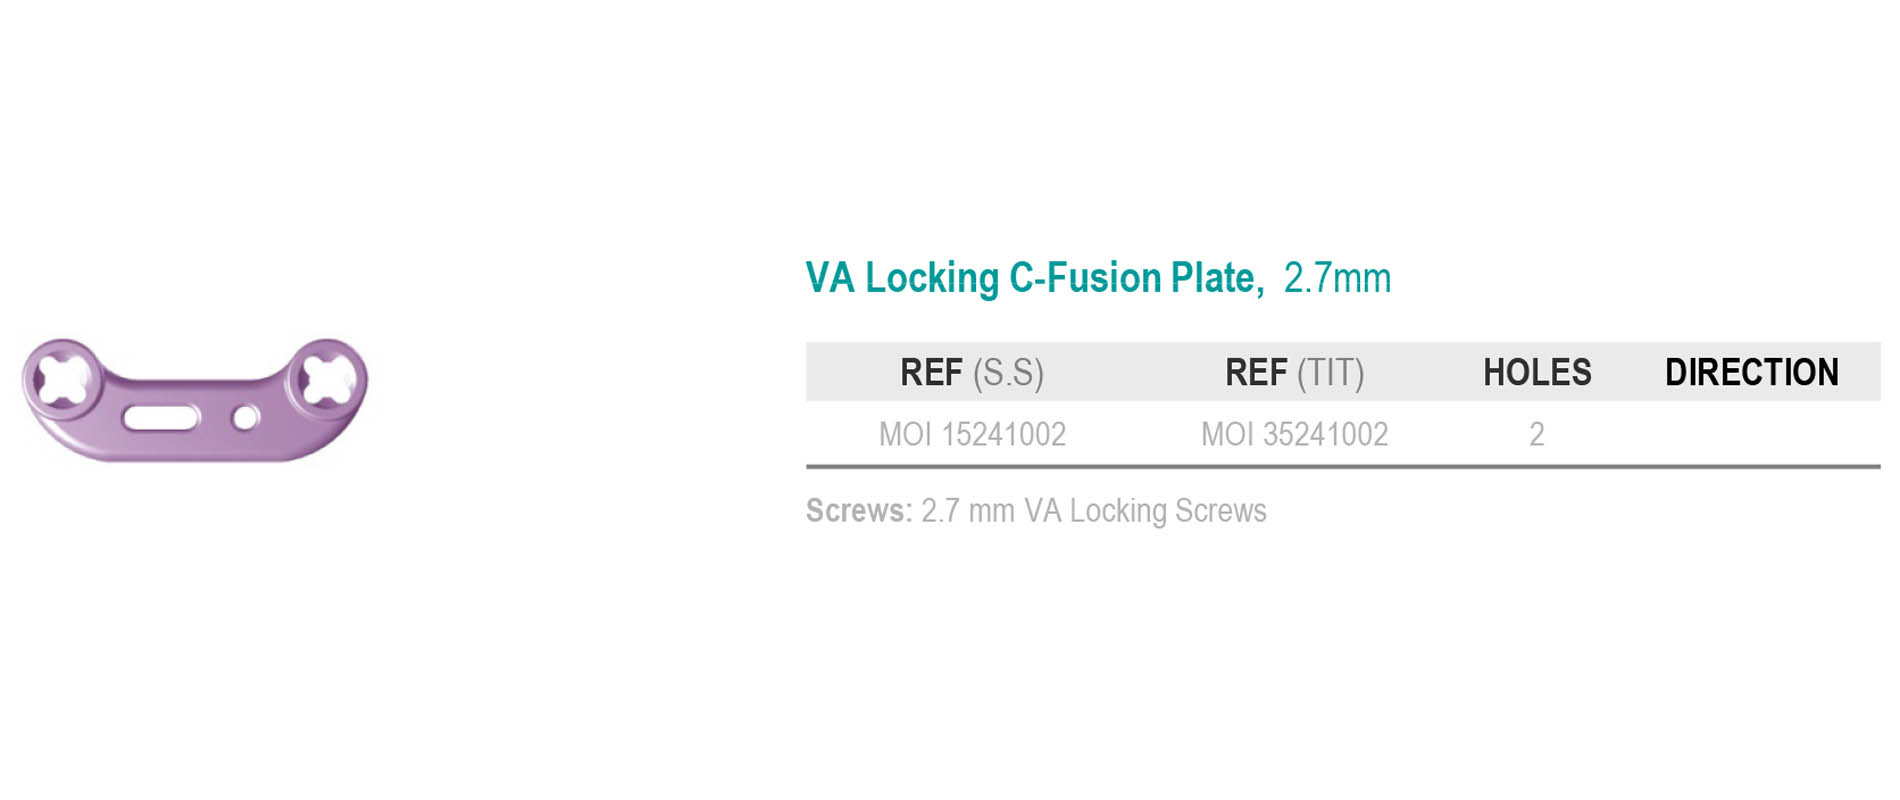The image size is (1900, 800).
Task: Click the holes value 2
Action: (1537, 434)
